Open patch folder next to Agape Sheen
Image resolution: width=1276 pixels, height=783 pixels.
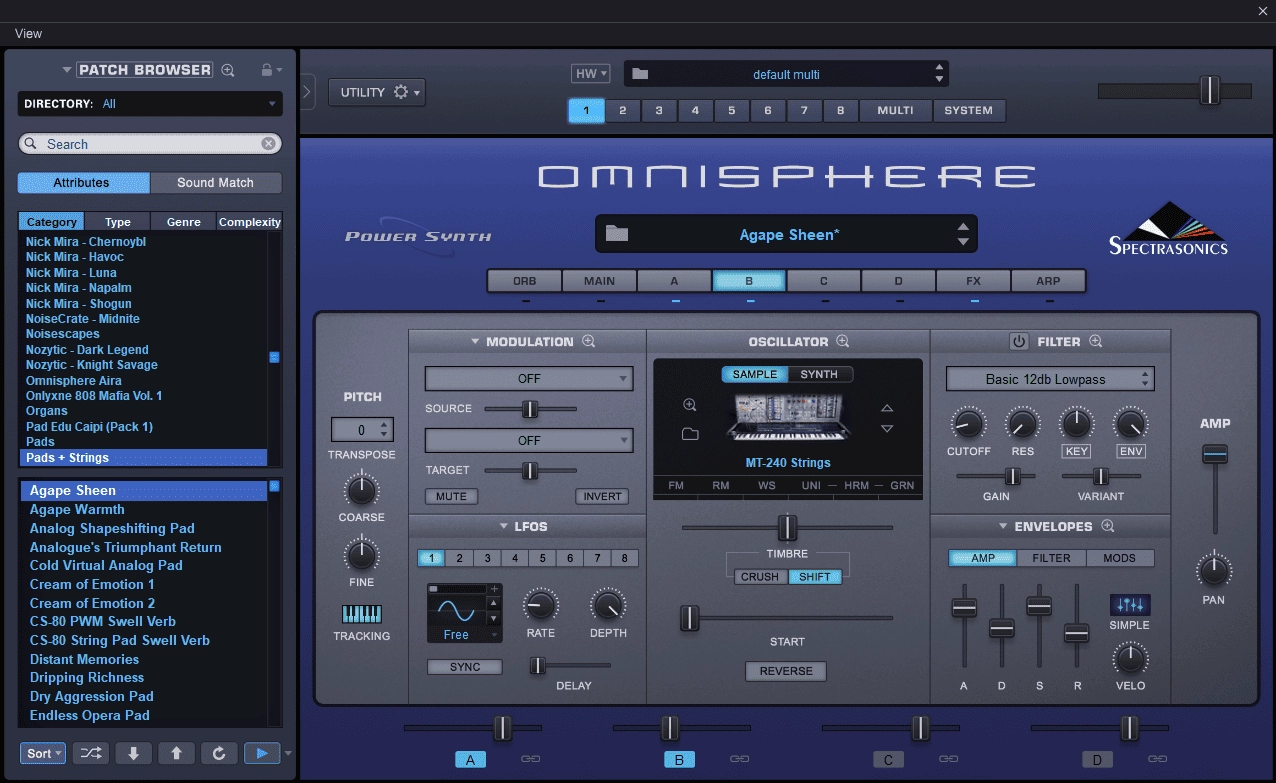click(617, 234)
